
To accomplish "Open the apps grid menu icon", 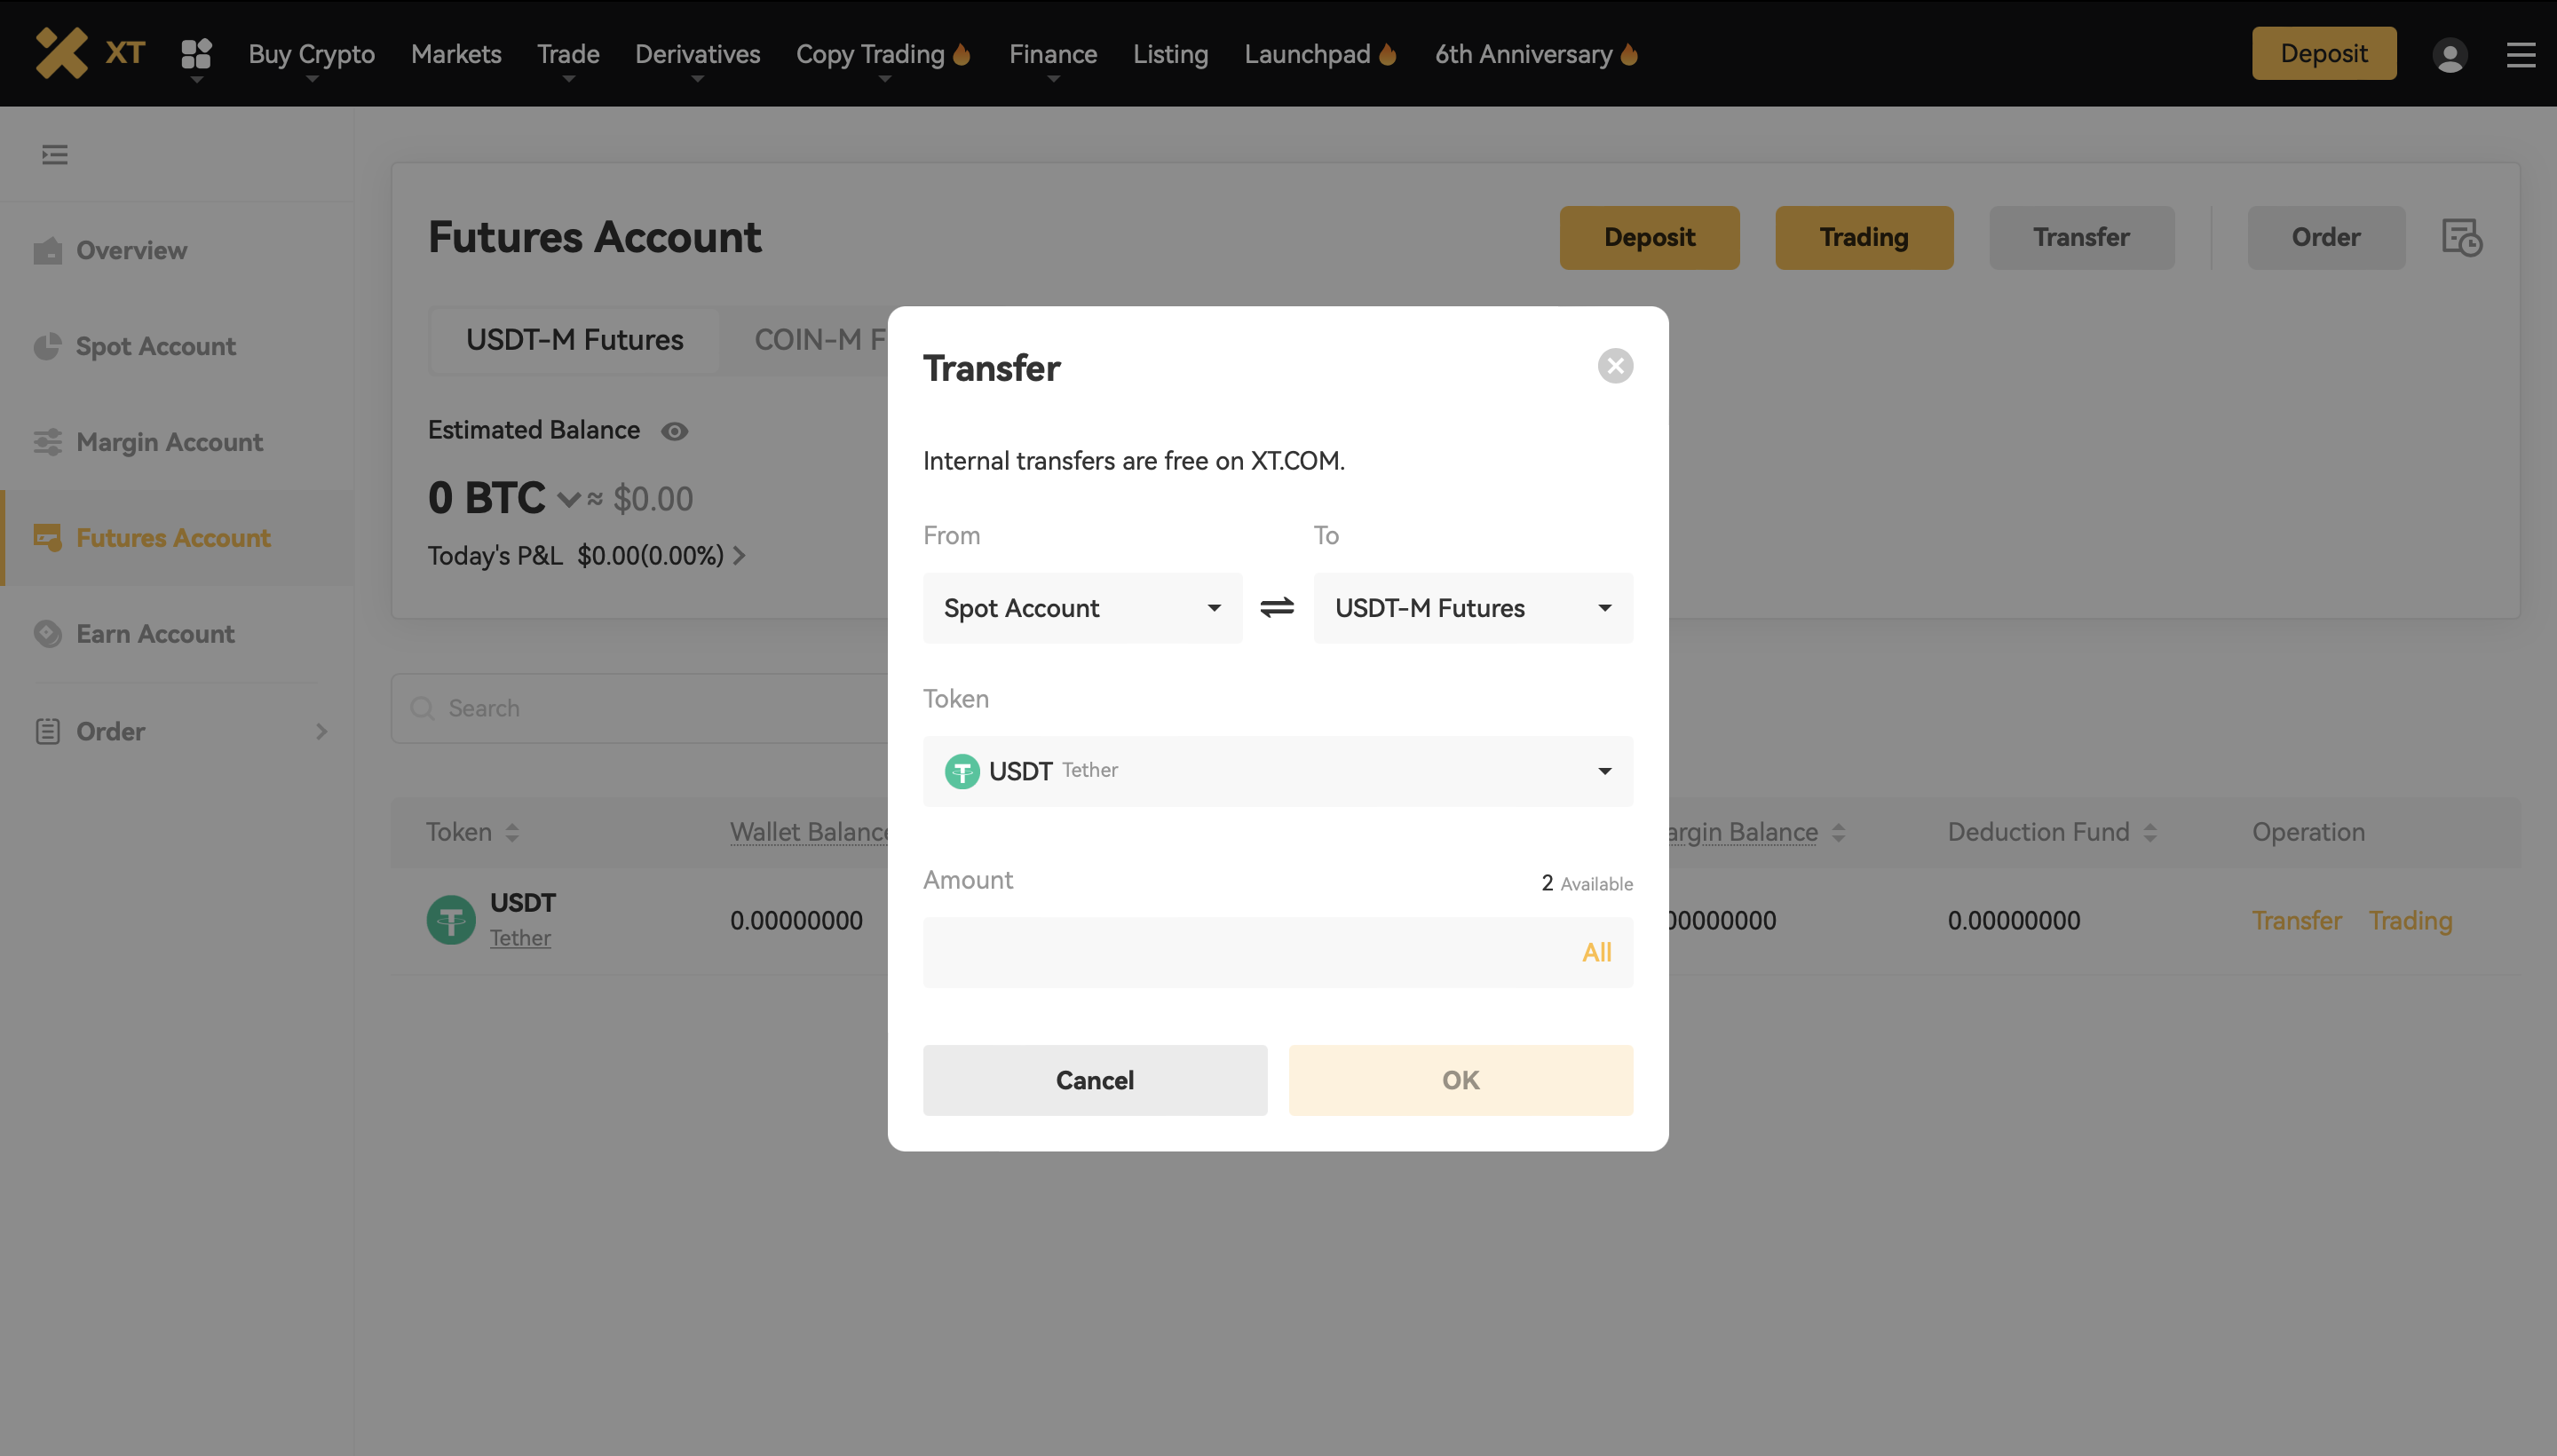I will tap(196, 54).
